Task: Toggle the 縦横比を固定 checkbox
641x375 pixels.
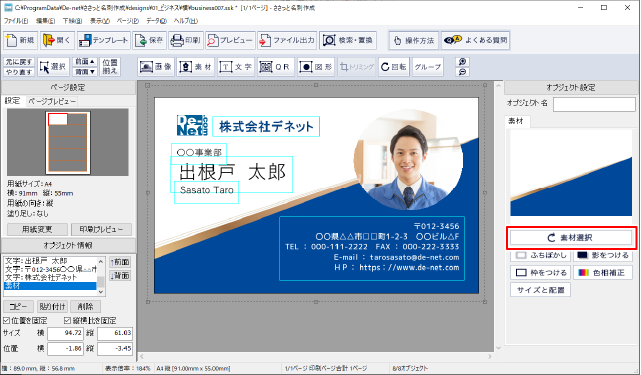Action: [67, 320]
